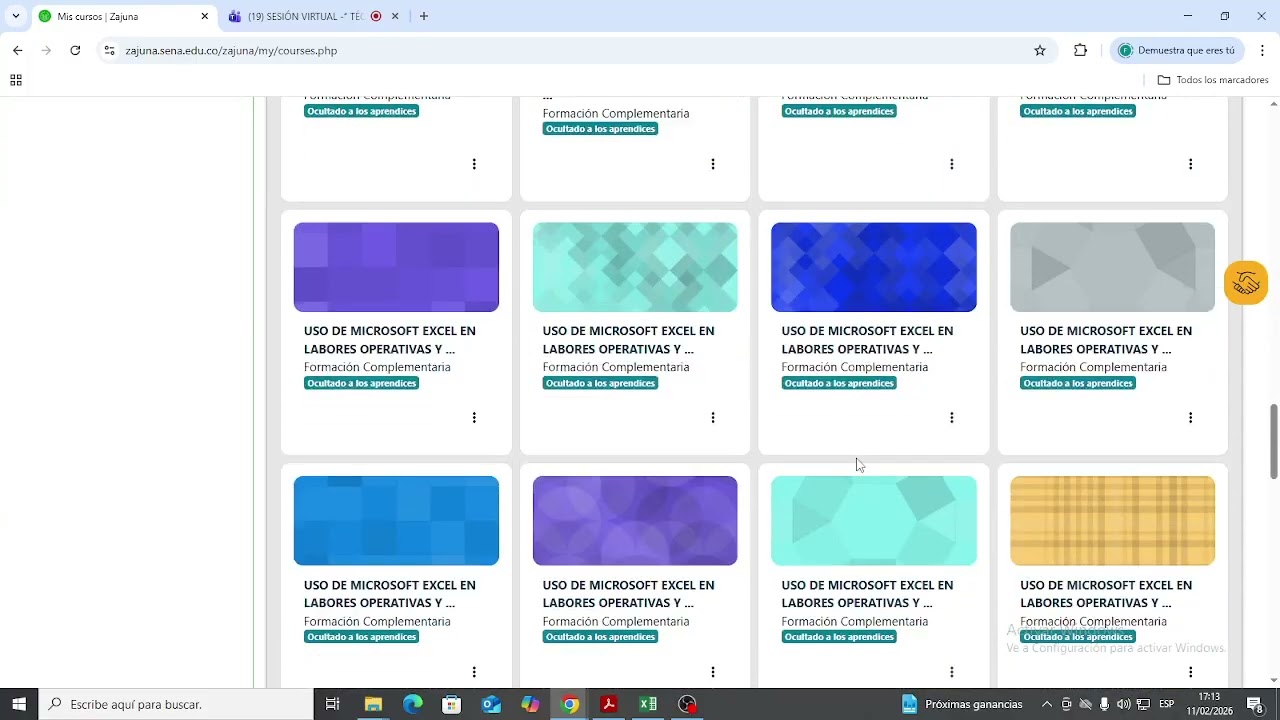Open Excel course title under teal diamonds thumbnail

point(628,340)
